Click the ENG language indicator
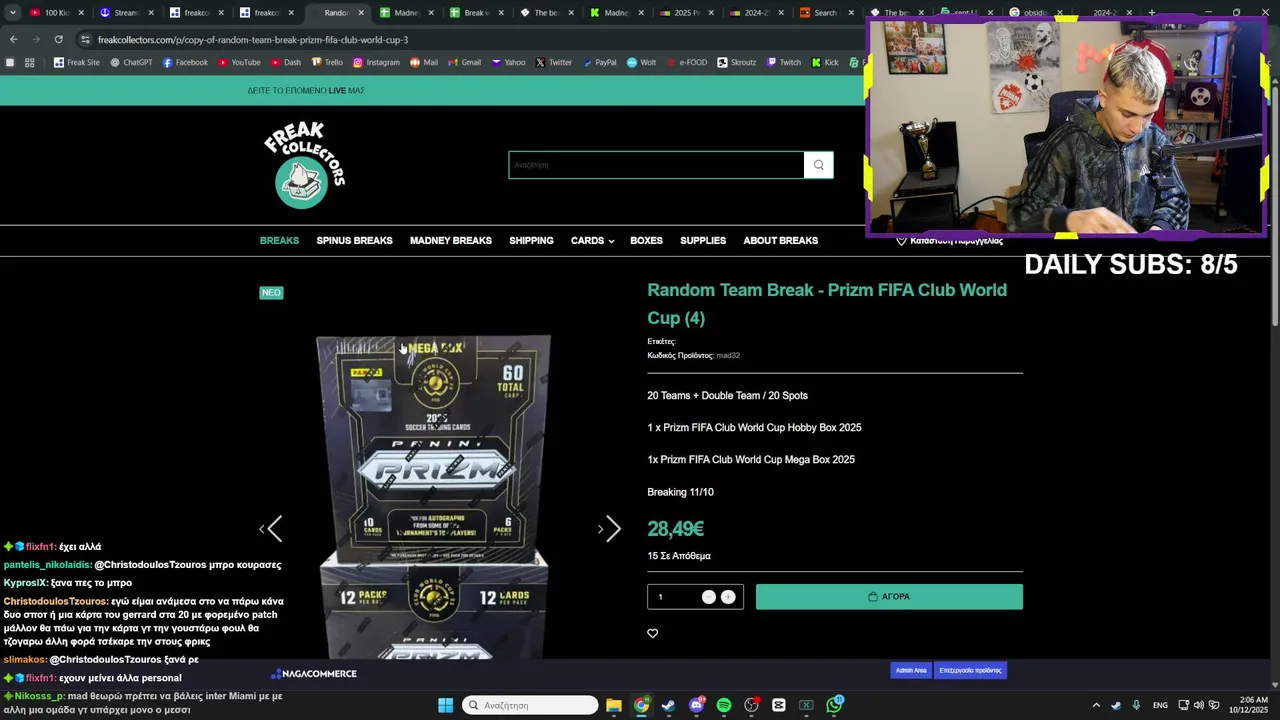This screenshot has height=720, width=1280. point(1160,705)
